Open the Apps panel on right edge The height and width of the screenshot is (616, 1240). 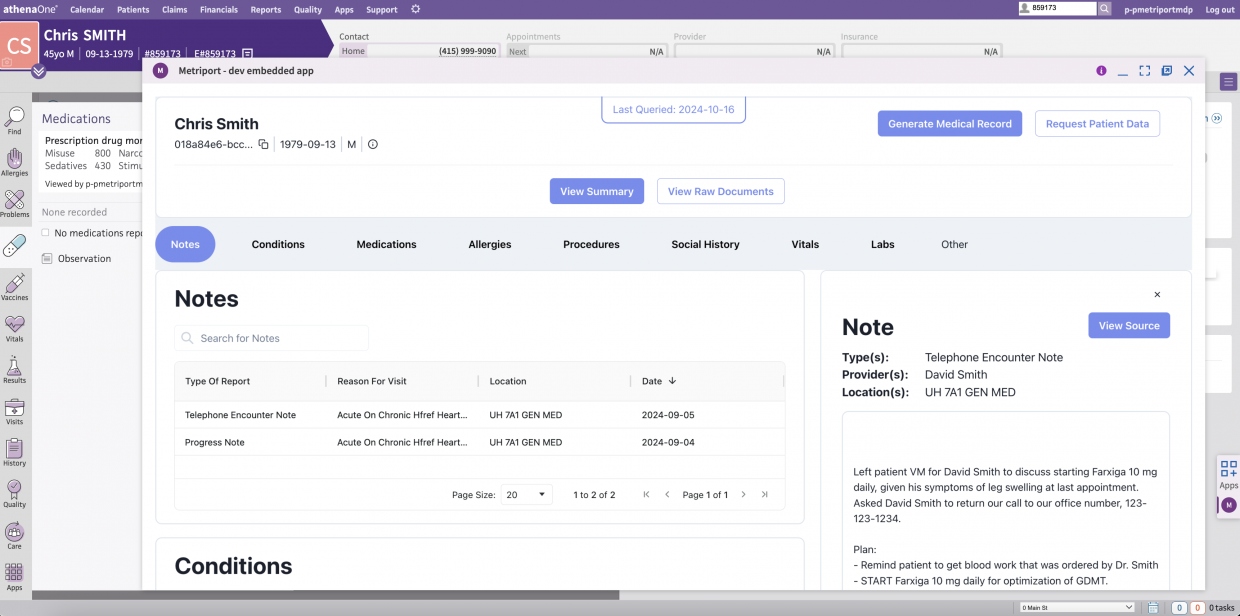pyautogui.click(x=1228, y=474)
